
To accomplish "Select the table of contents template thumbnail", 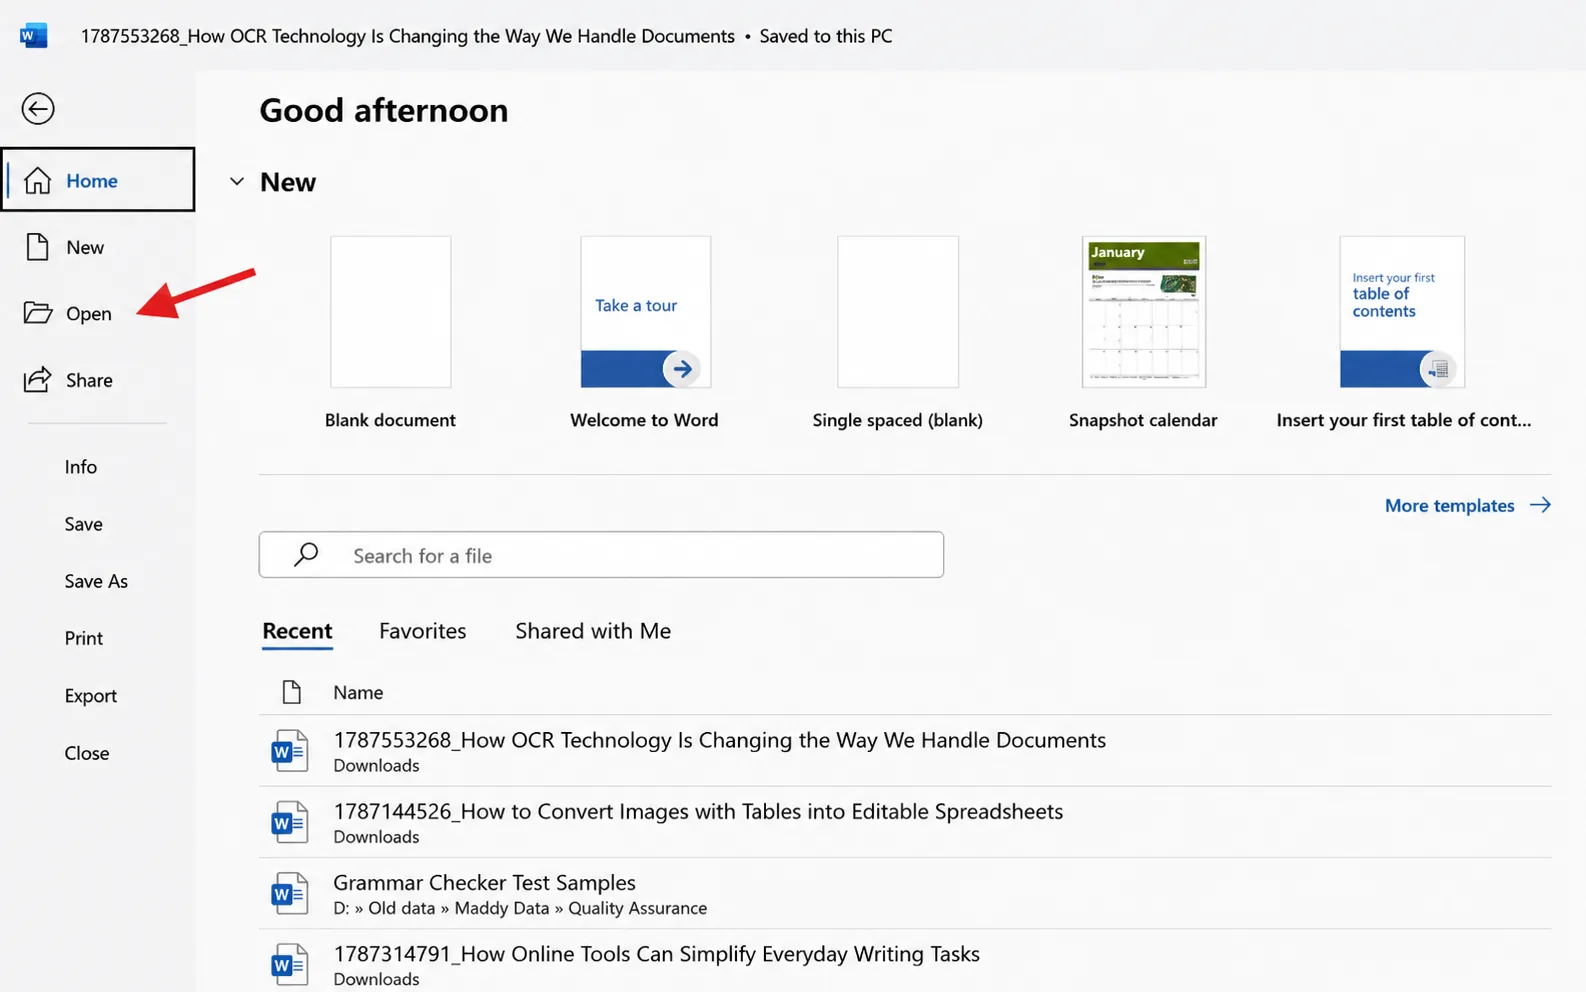I will tap(1402, 312).
